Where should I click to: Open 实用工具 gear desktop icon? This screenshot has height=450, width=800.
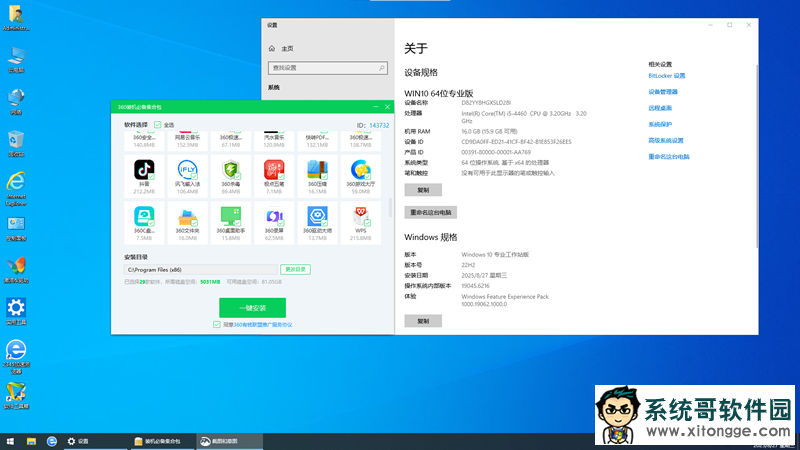pos(16,312)
